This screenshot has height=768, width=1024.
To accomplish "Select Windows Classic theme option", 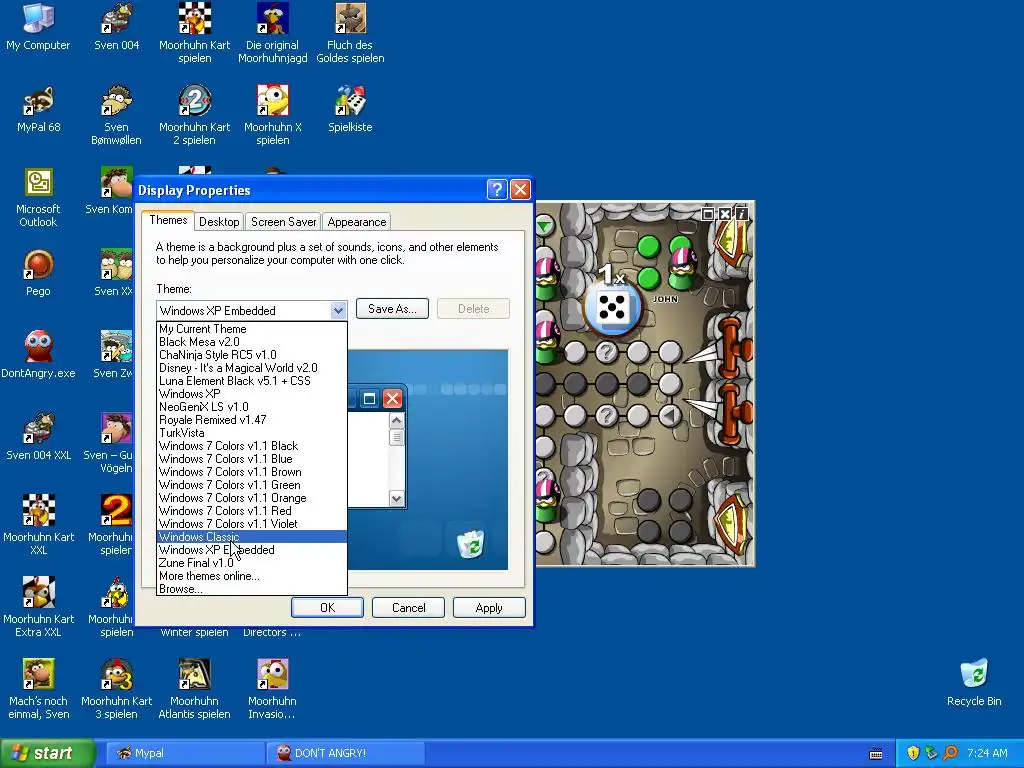I will tap(252, 537).
